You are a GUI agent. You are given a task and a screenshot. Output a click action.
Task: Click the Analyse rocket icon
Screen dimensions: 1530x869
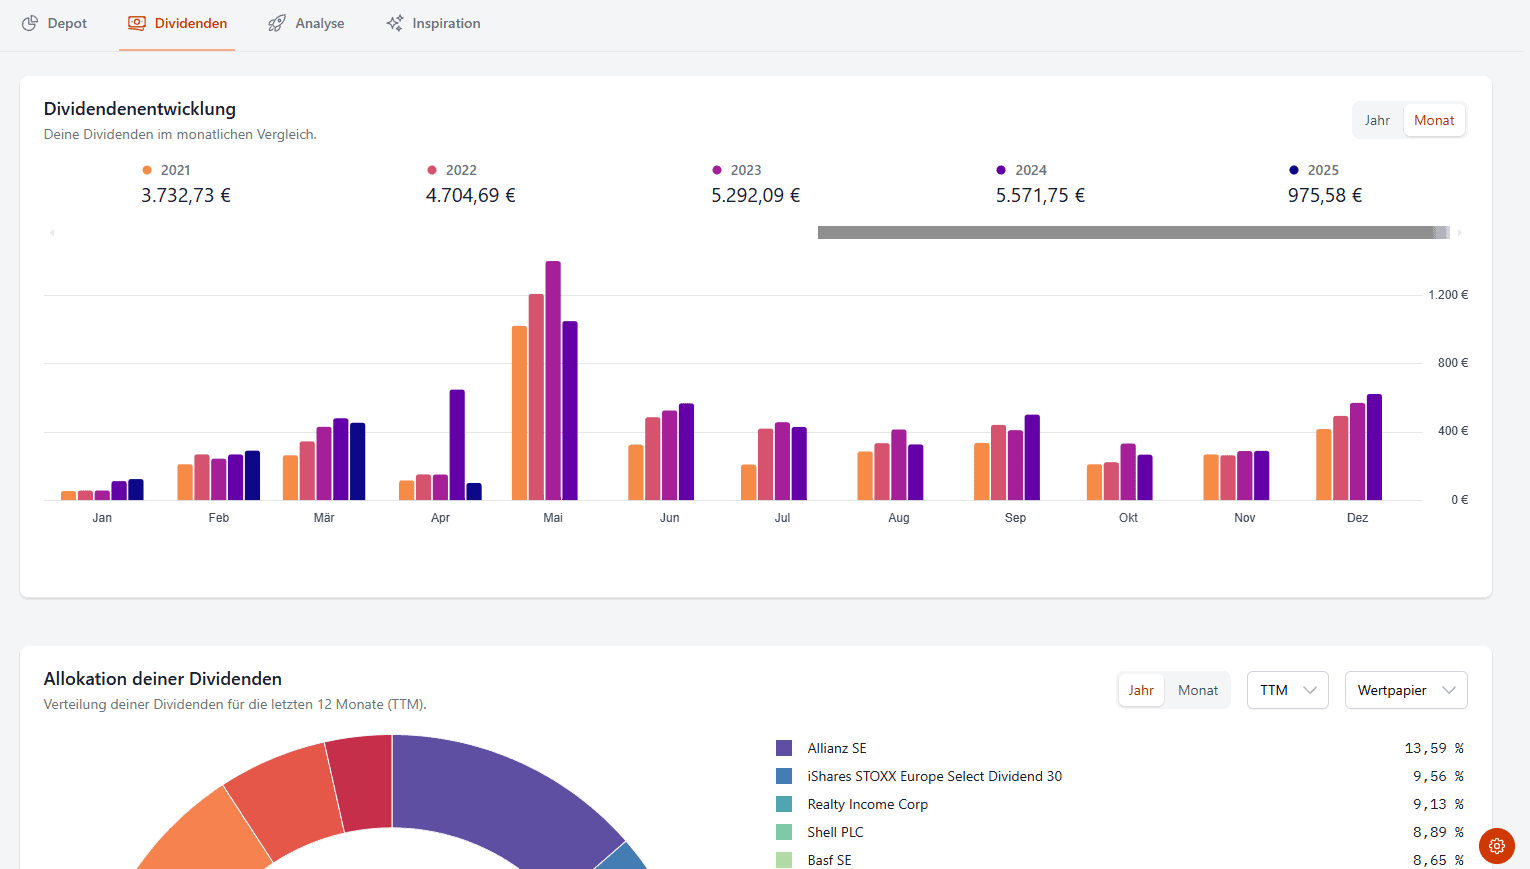point(277,23)
